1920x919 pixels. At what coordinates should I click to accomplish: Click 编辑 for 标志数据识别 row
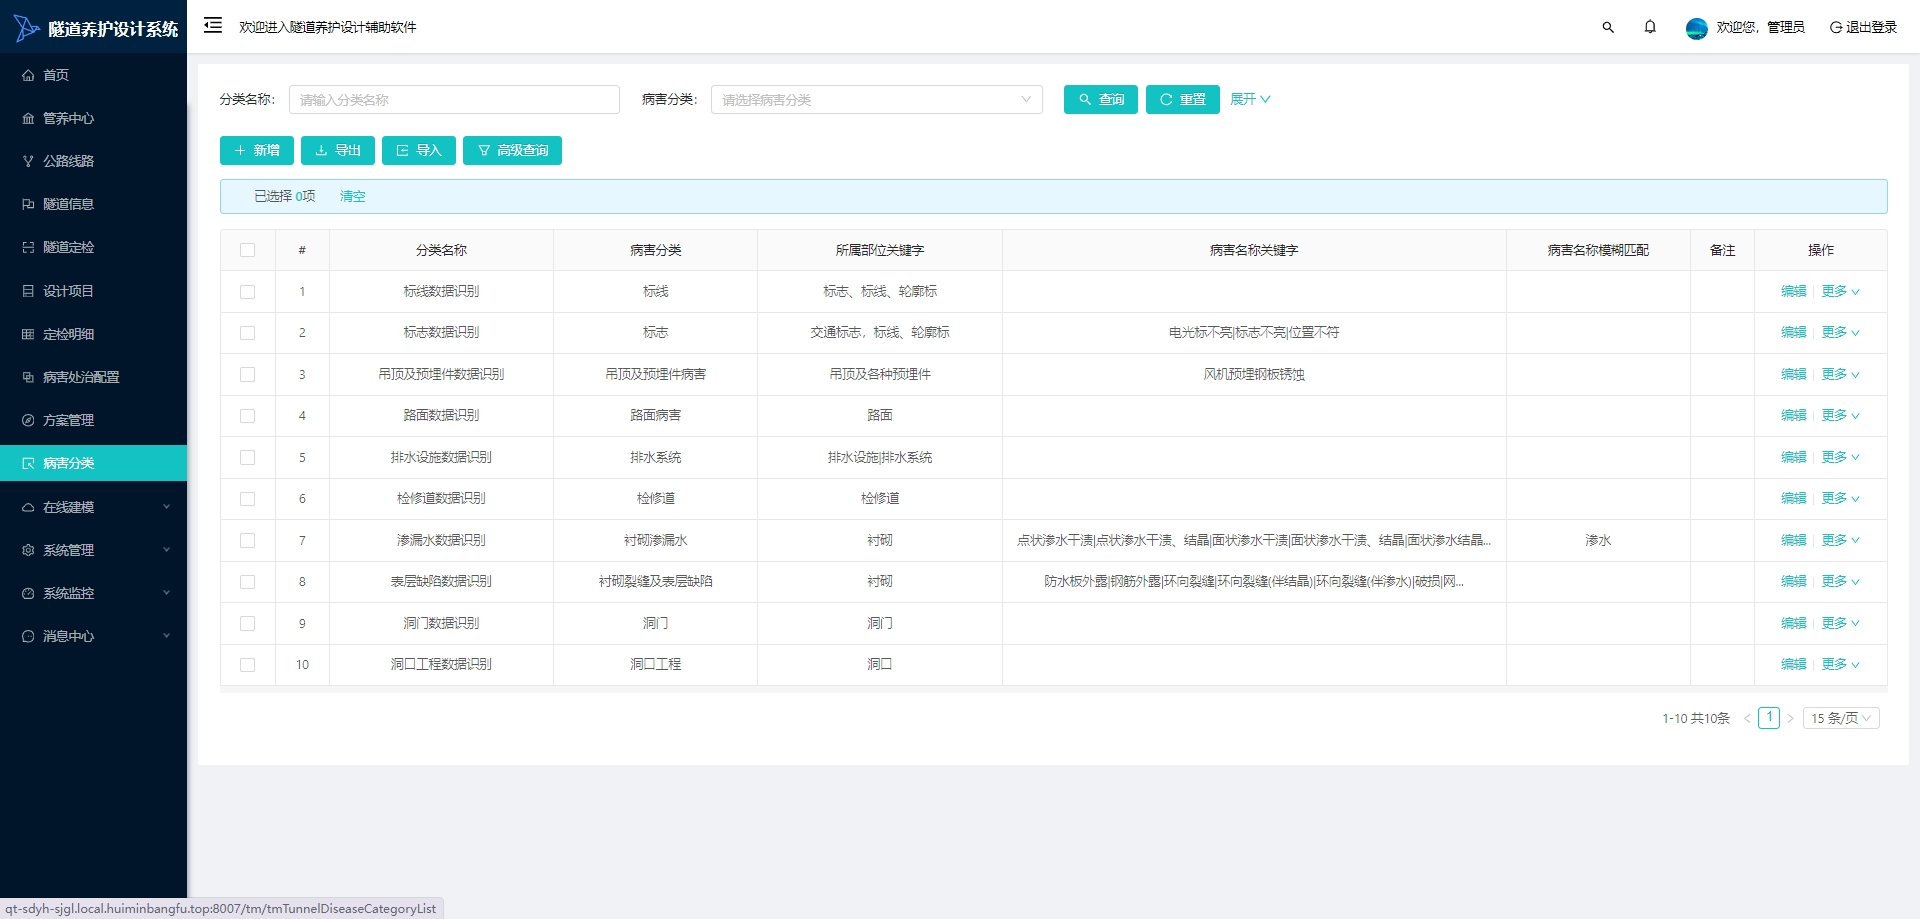[1794, 332]
